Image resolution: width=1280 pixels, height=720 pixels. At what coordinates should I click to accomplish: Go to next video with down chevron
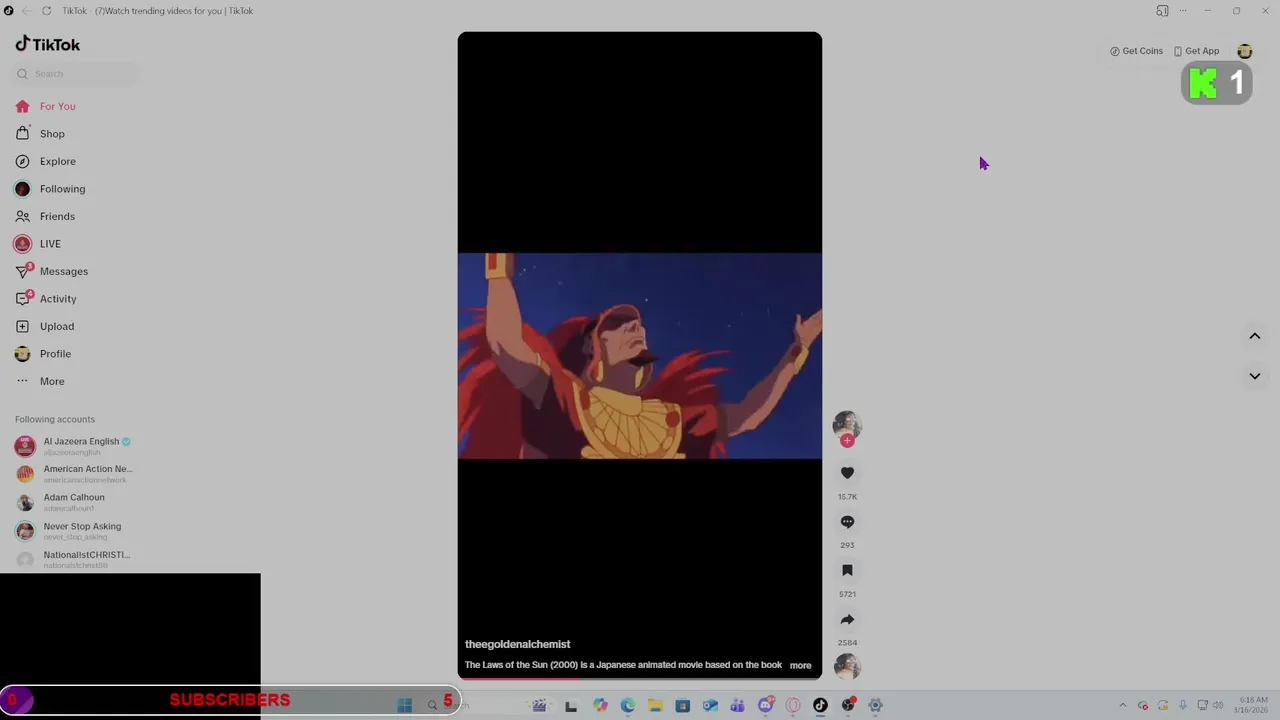click(1254, 376)
